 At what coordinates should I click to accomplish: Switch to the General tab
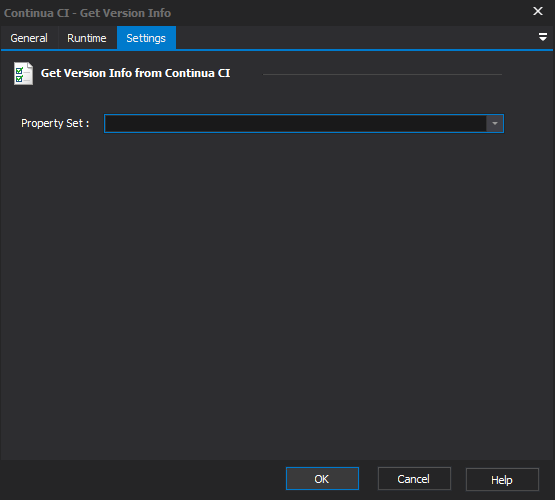pos(29,38)
